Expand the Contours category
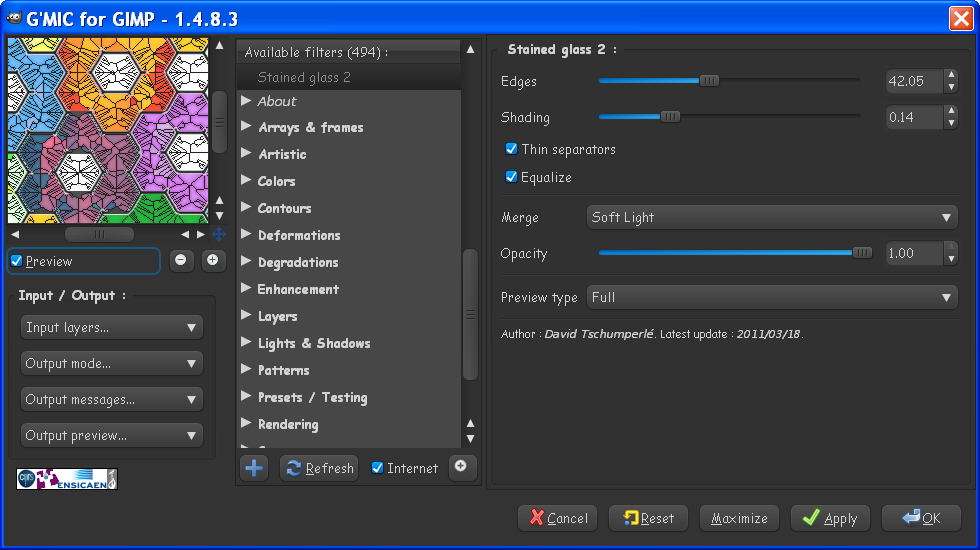Viewport: 980px width, 550px height. pos(246,208)
